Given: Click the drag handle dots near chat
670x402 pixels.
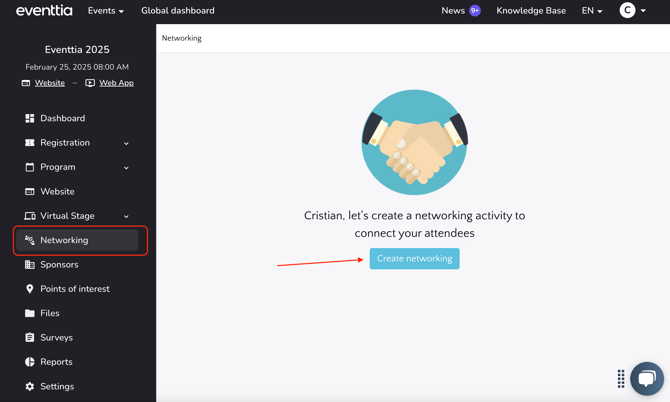Looking at the screenshot, I should [621, 378].
